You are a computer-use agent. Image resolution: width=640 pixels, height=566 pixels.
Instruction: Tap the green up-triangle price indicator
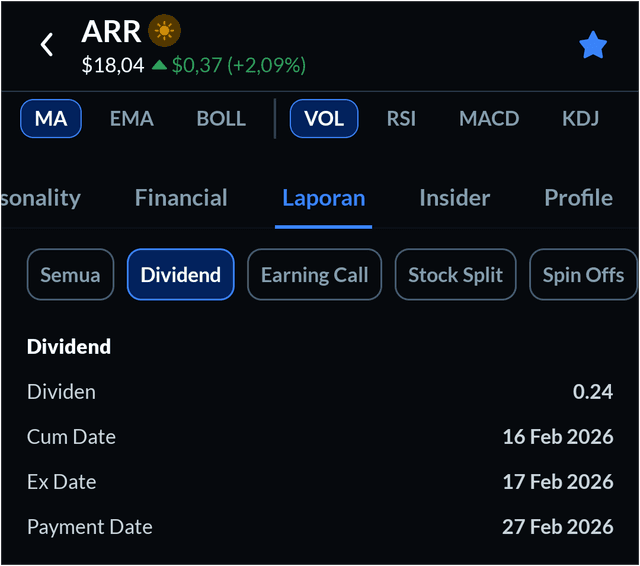point(159,64)
